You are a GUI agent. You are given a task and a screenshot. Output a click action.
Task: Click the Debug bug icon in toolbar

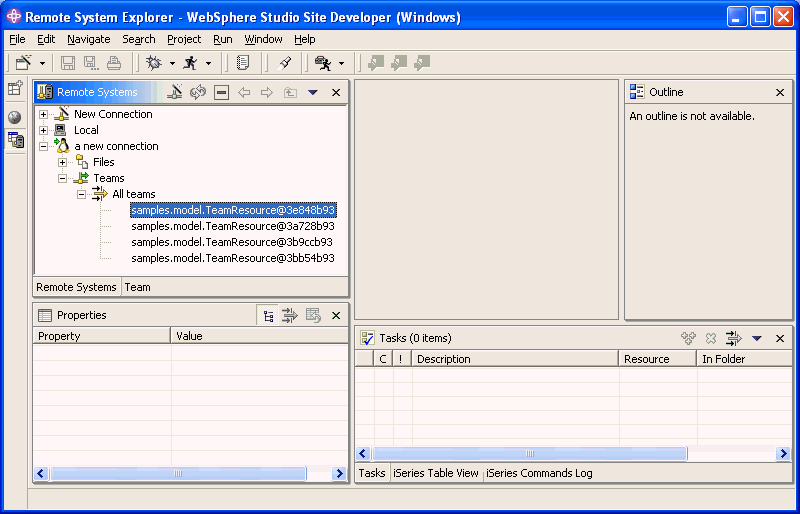pos(153,63)
